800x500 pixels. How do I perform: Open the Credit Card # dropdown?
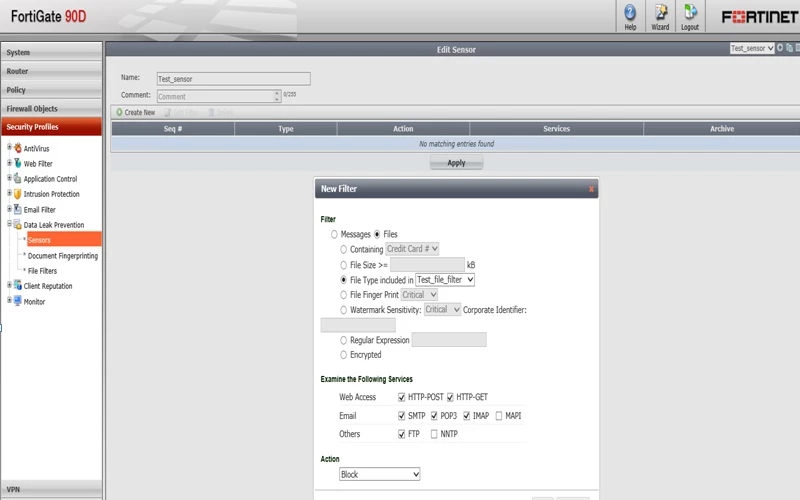point(412,249)
